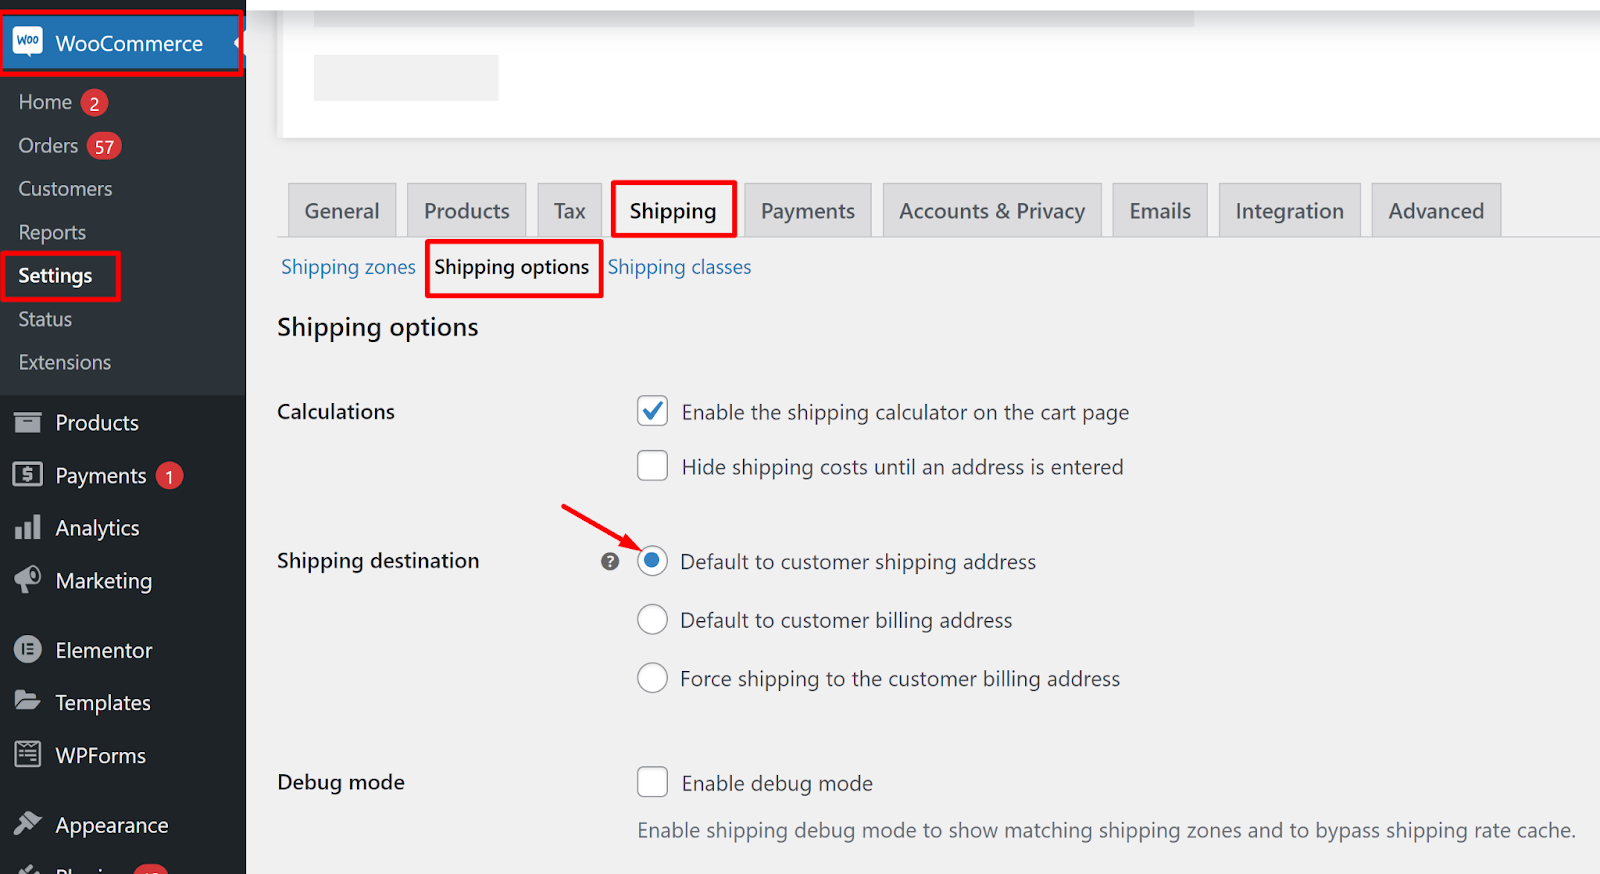Viewport: 1600px width, 874px height.
Task: Collapse WooCommerce menu arrow
Action: tap(237, 43)
